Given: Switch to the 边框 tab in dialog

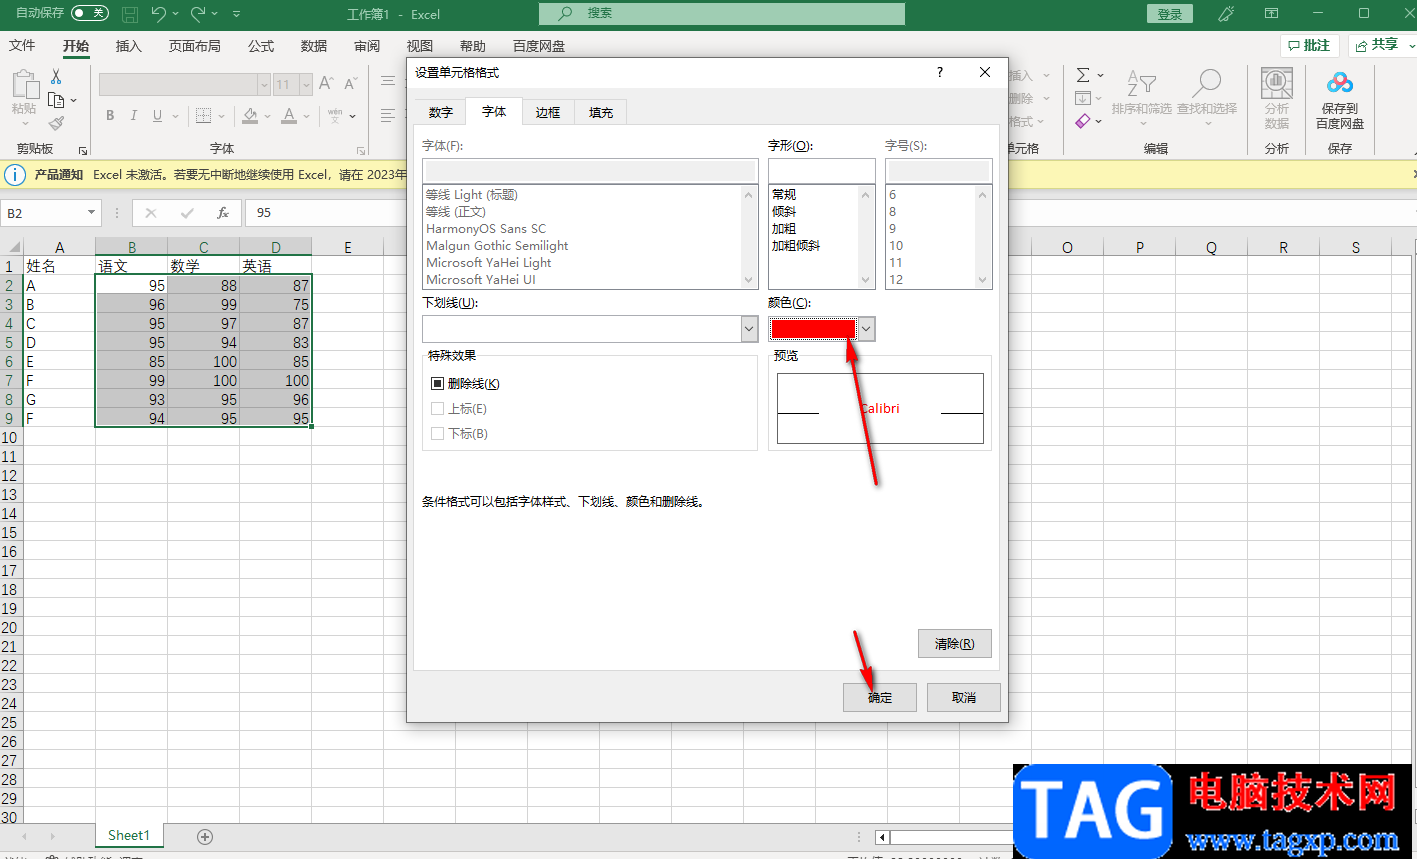Looking at the screenshot, I should point(548,112).
